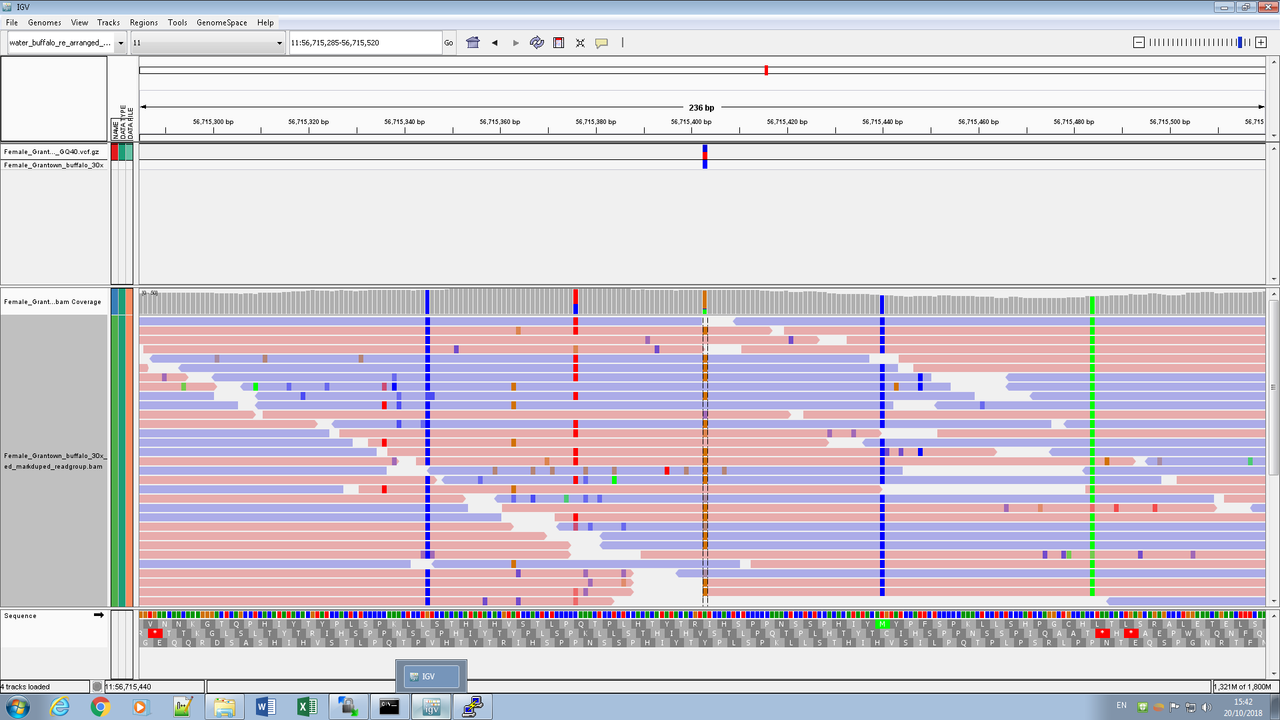Click the 236 bp span label
Viewport: 1280px width, 720px height.
[702, 107]
